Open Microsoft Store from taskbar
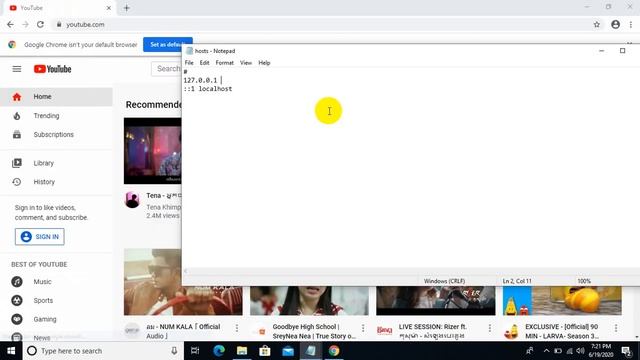This screenshot has height=360, width=640. [x=265, y=351]
